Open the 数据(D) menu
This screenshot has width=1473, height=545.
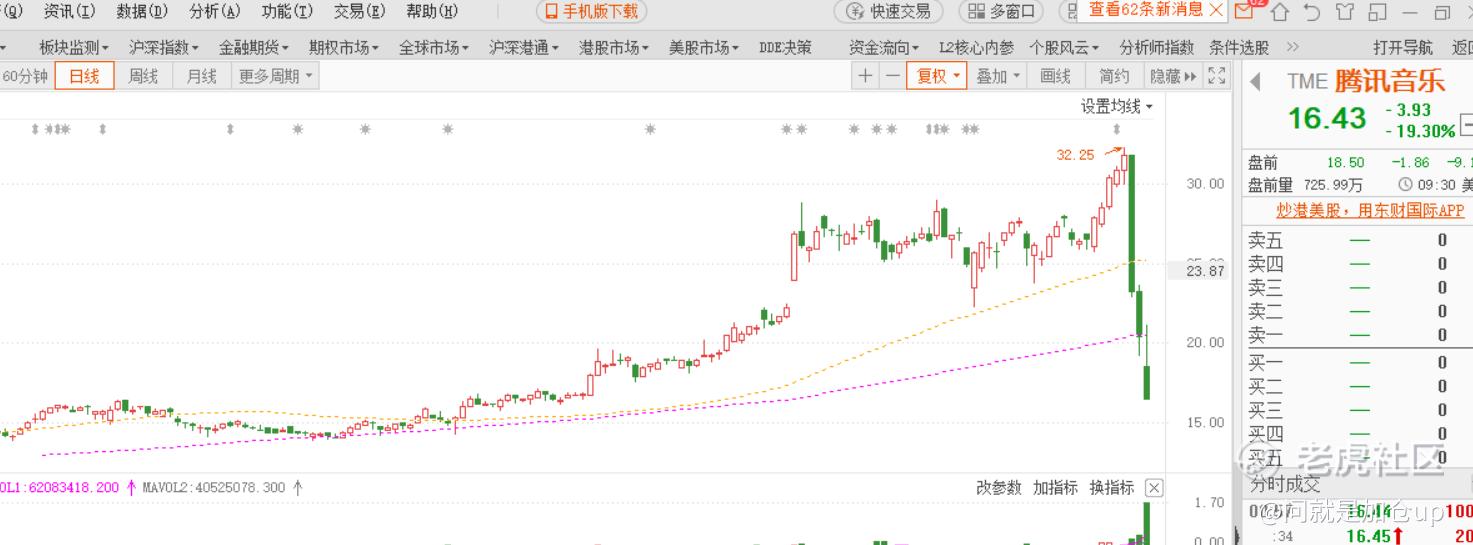(x=142, y=11)
